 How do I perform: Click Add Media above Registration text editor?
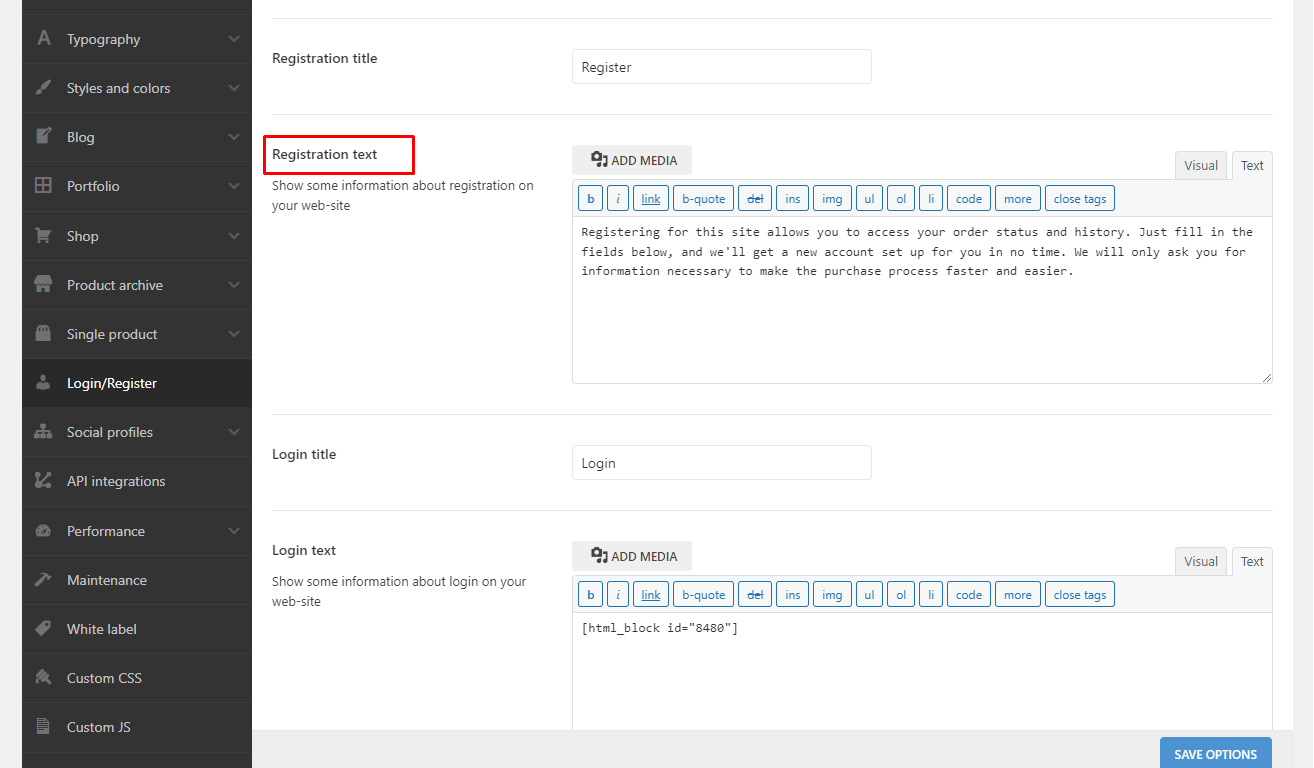(632, 160)
